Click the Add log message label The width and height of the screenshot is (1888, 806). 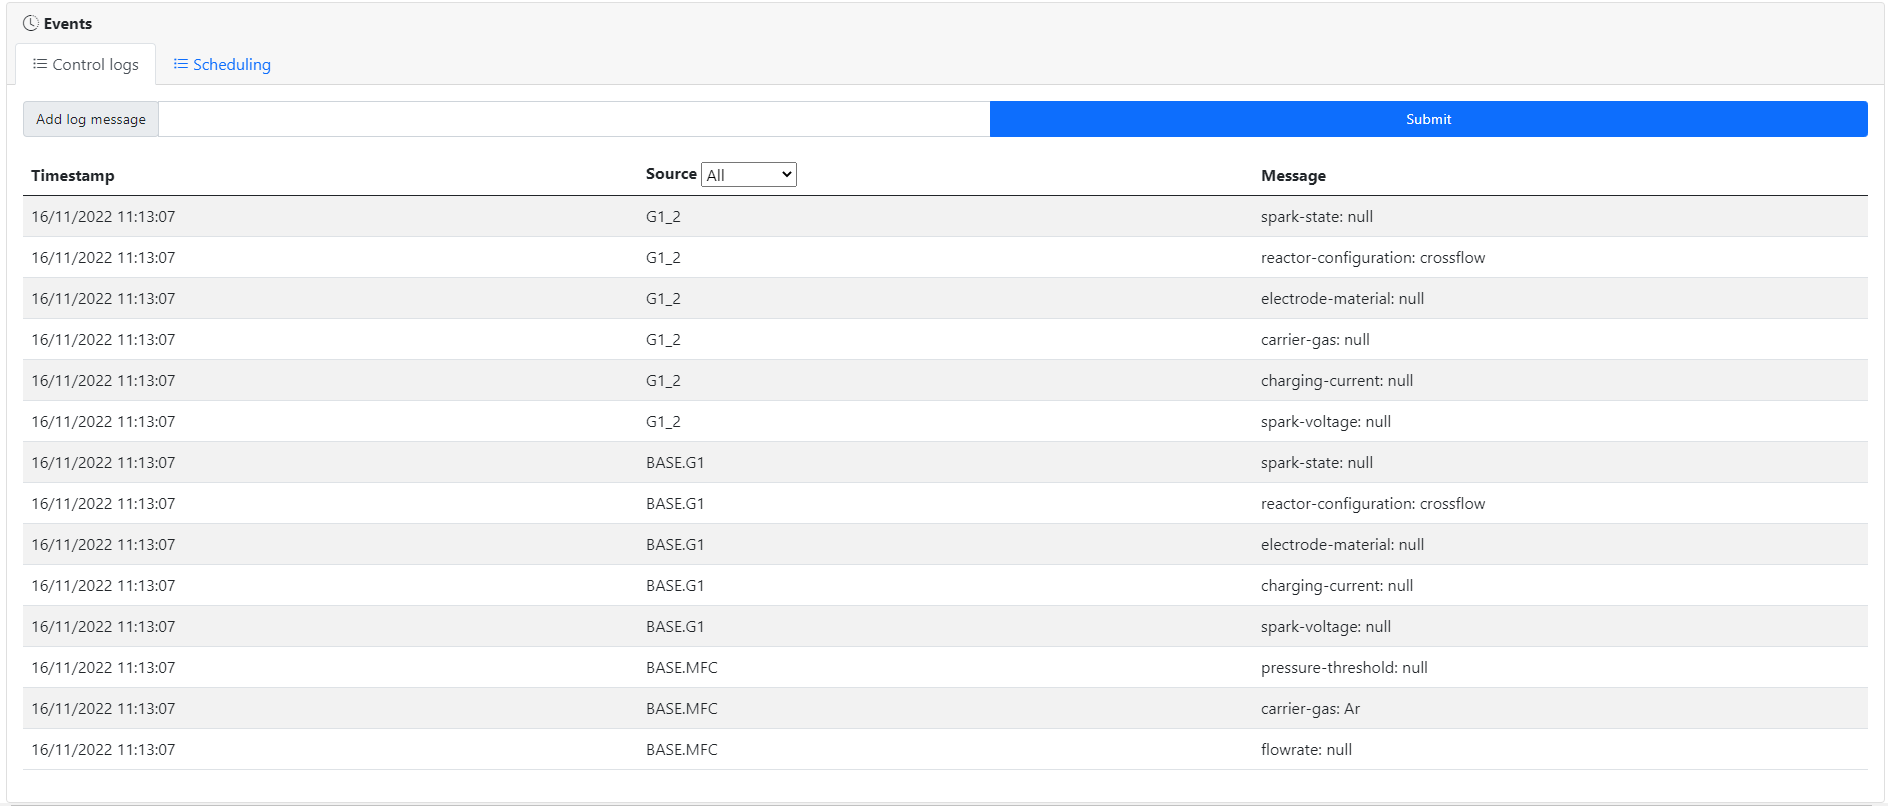(x=91, y=119)
